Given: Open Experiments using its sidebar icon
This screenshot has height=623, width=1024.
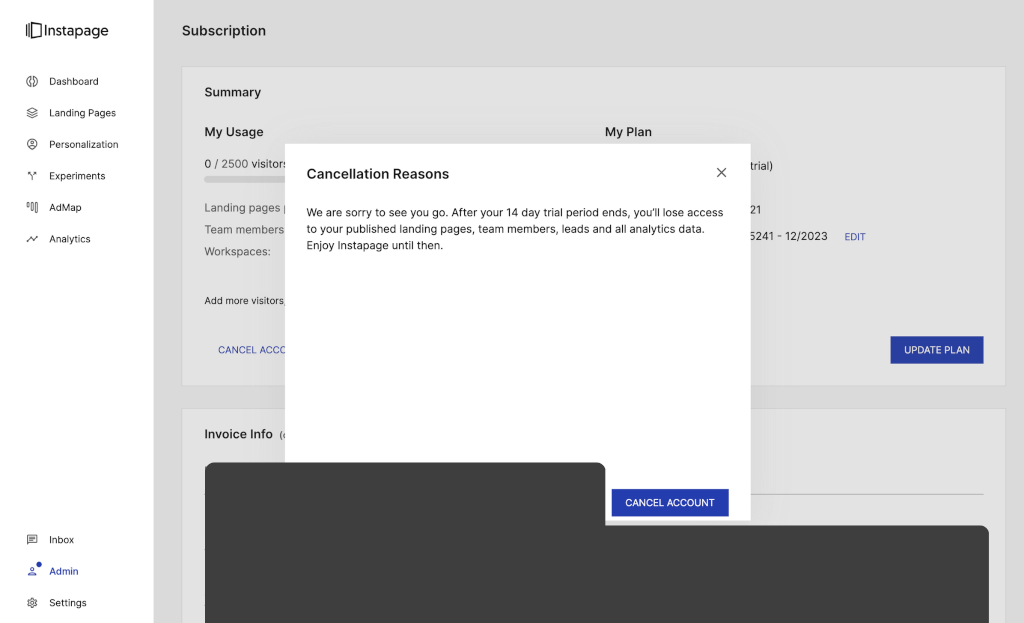Looking at the screenshot, I should (32, 176).
